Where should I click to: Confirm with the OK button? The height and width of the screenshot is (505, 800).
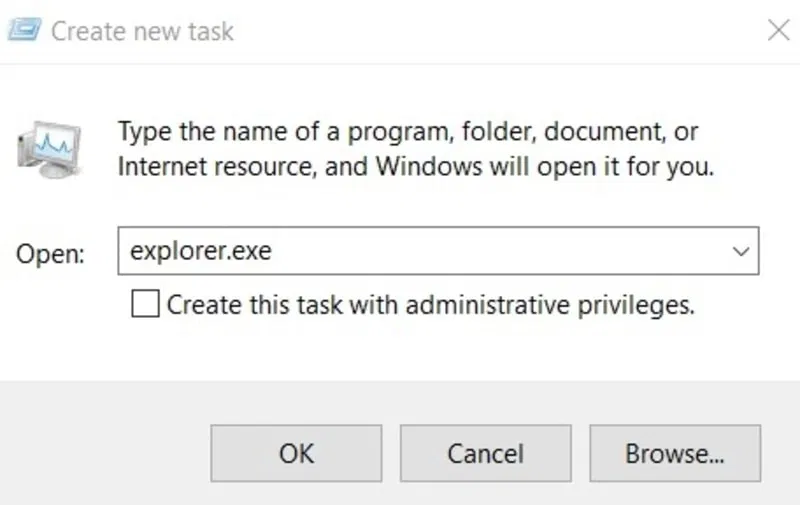[296, 453]
